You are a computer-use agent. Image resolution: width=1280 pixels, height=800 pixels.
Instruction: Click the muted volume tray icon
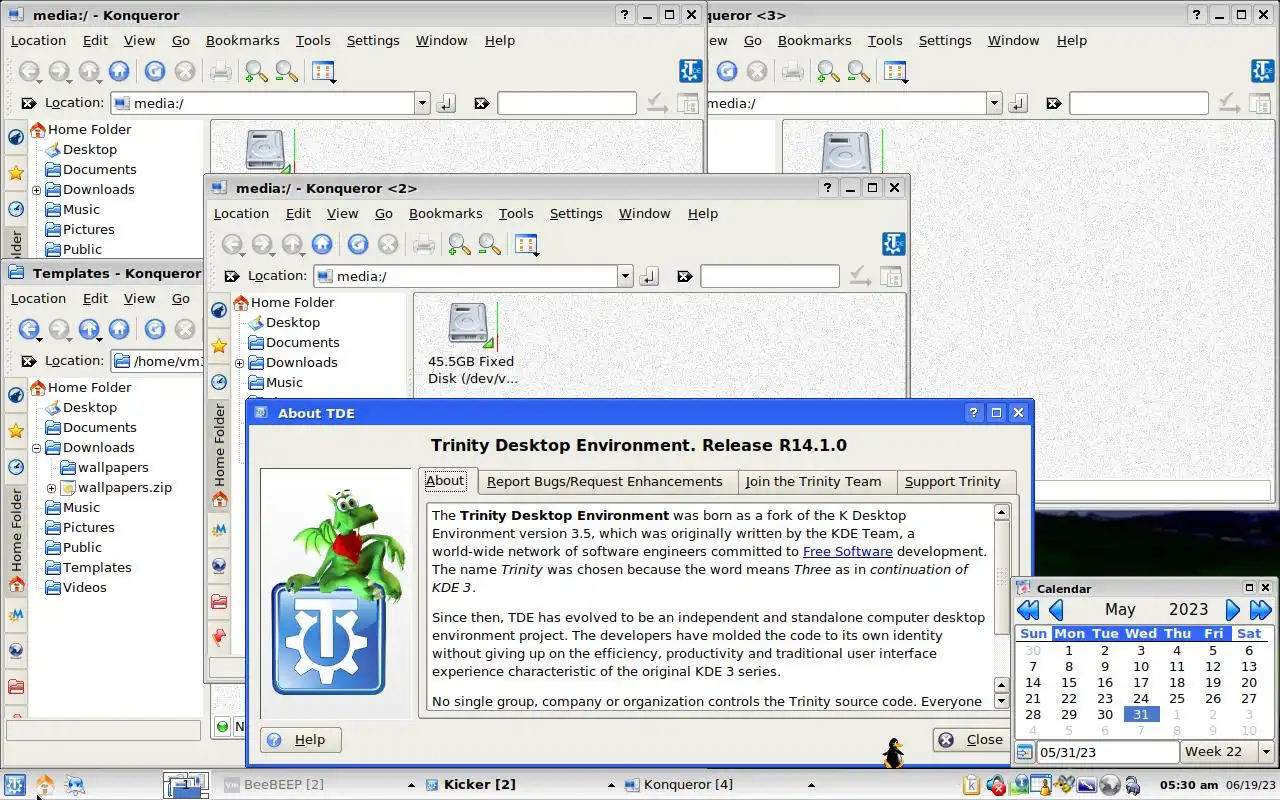pyautogui.click(x=995, y=785)
